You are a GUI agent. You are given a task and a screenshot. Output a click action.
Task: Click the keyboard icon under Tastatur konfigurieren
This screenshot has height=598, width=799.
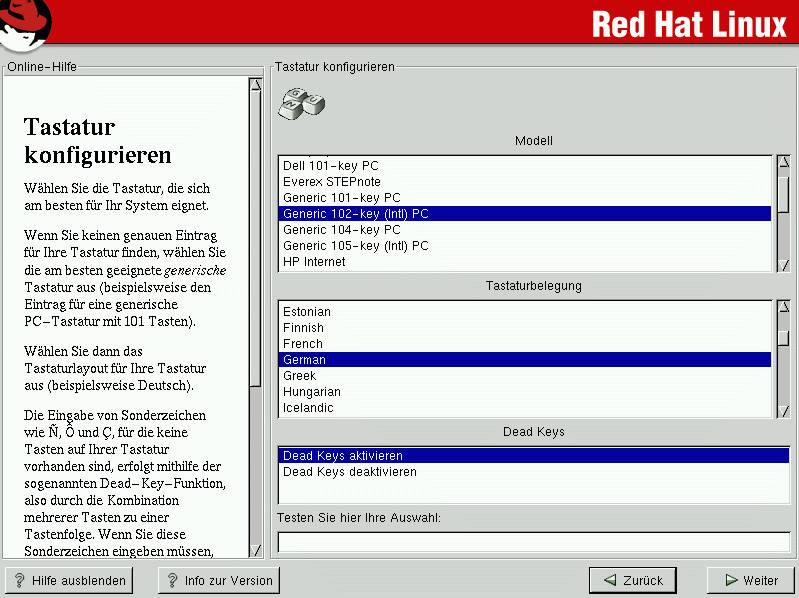(300, 101)
